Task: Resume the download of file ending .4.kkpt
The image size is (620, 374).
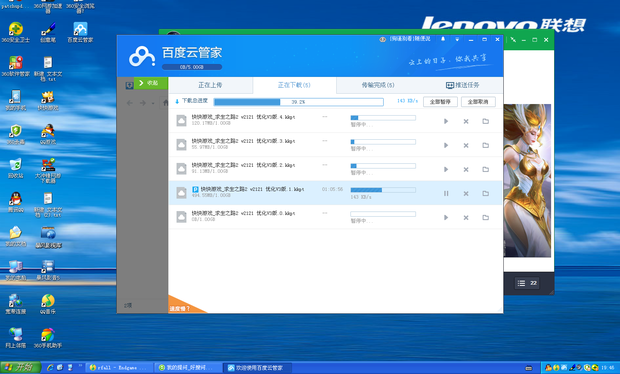Action: pos(446,121)
